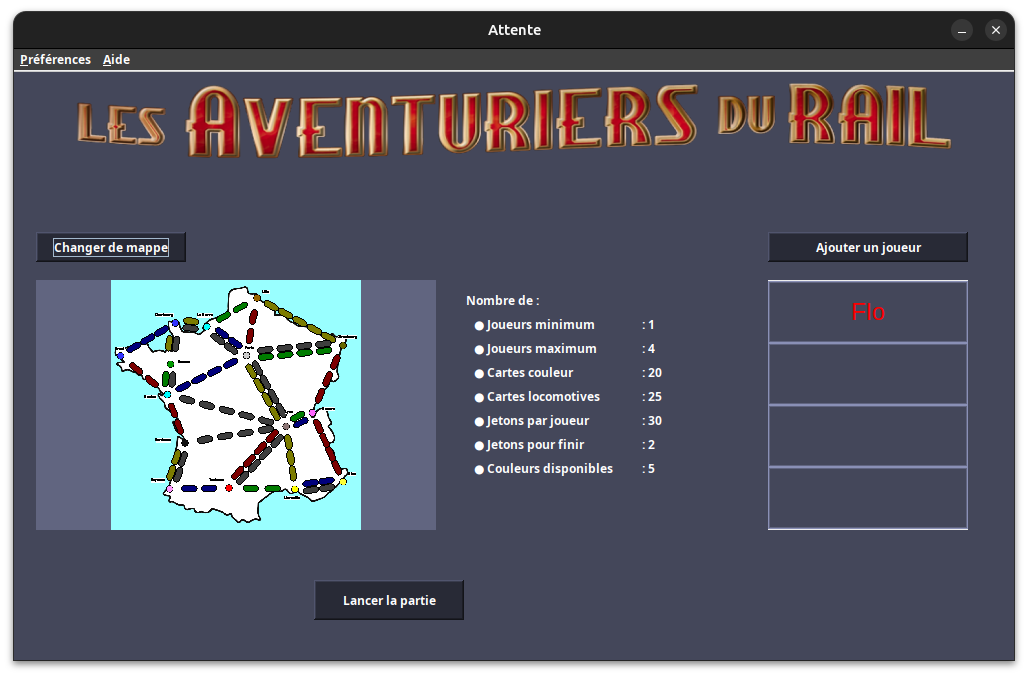Screen dimensions: 1028x677
Task: Click the 'Nombre de :' heading
Action: point(503,301)
